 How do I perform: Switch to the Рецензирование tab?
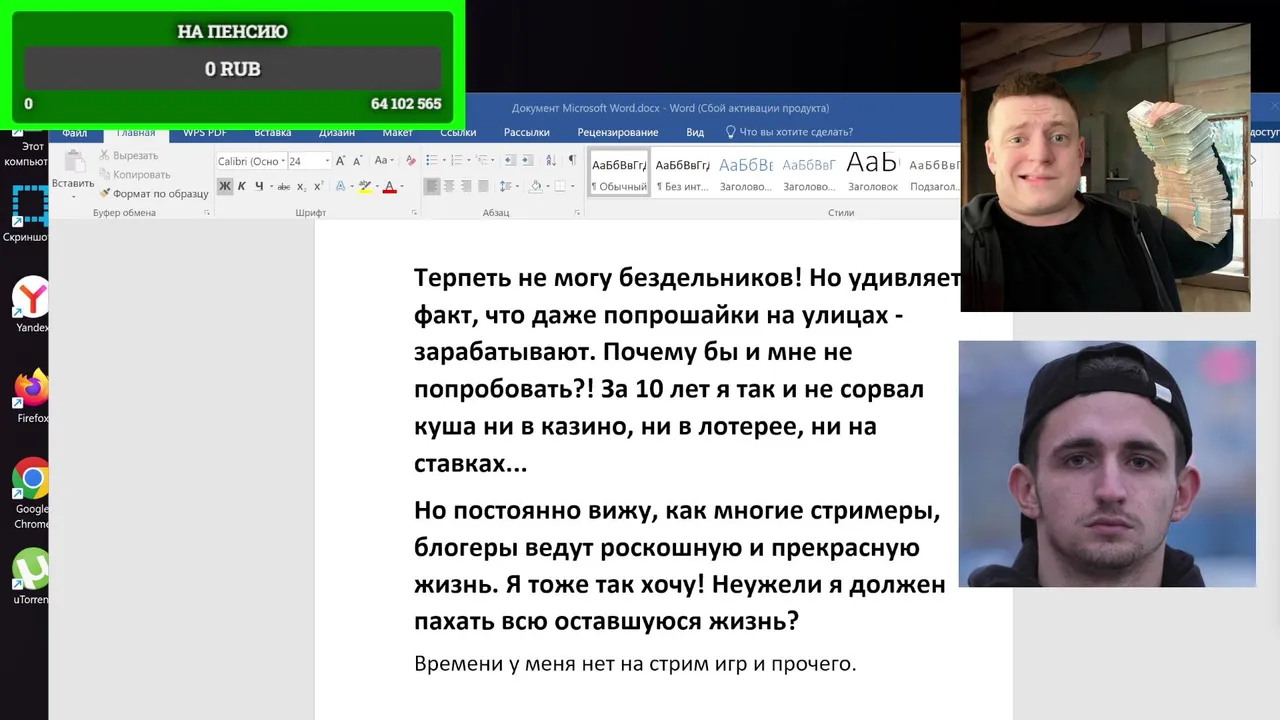pyautogui.click(x=618, y=132)
